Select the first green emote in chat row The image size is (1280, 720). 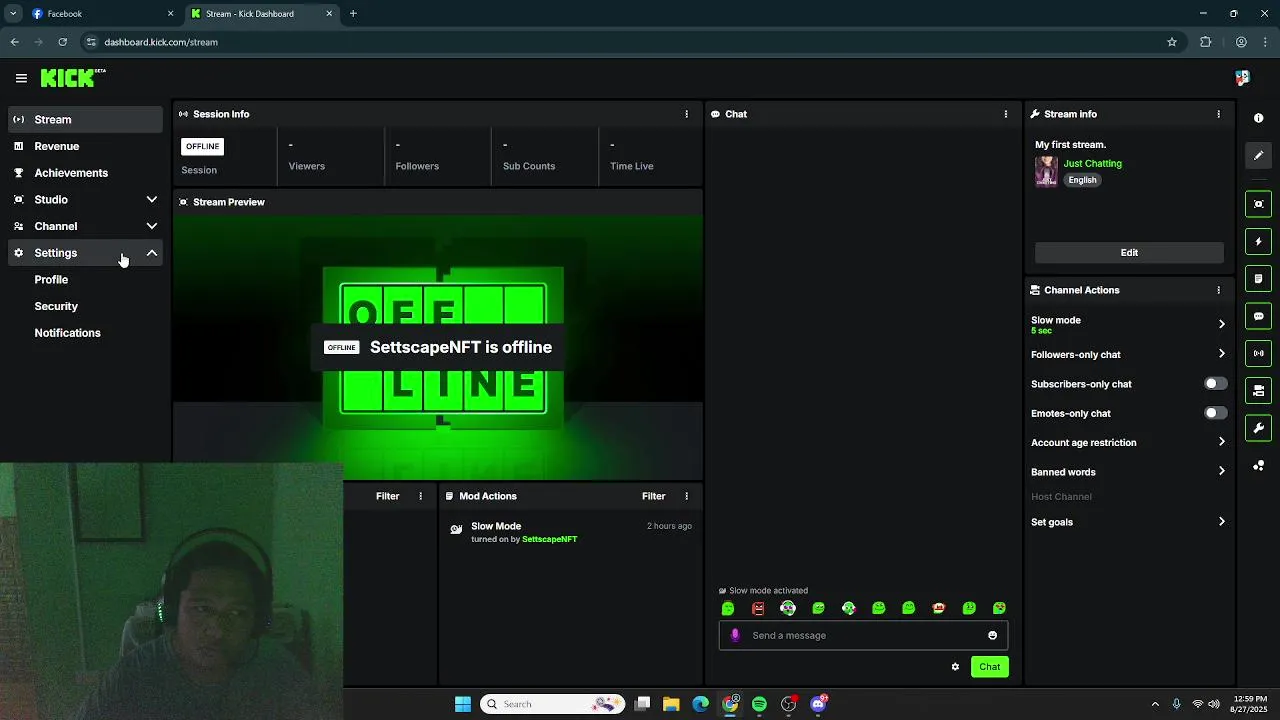[728, 608]
